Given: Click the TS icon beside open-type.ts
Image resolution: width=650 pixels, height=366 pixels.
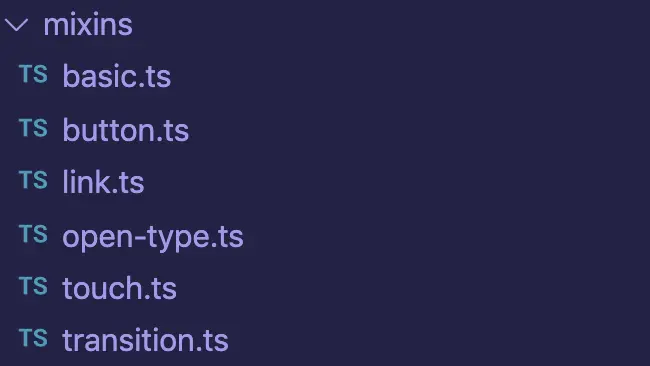Looking at the screenshot, I should (33, 233).
